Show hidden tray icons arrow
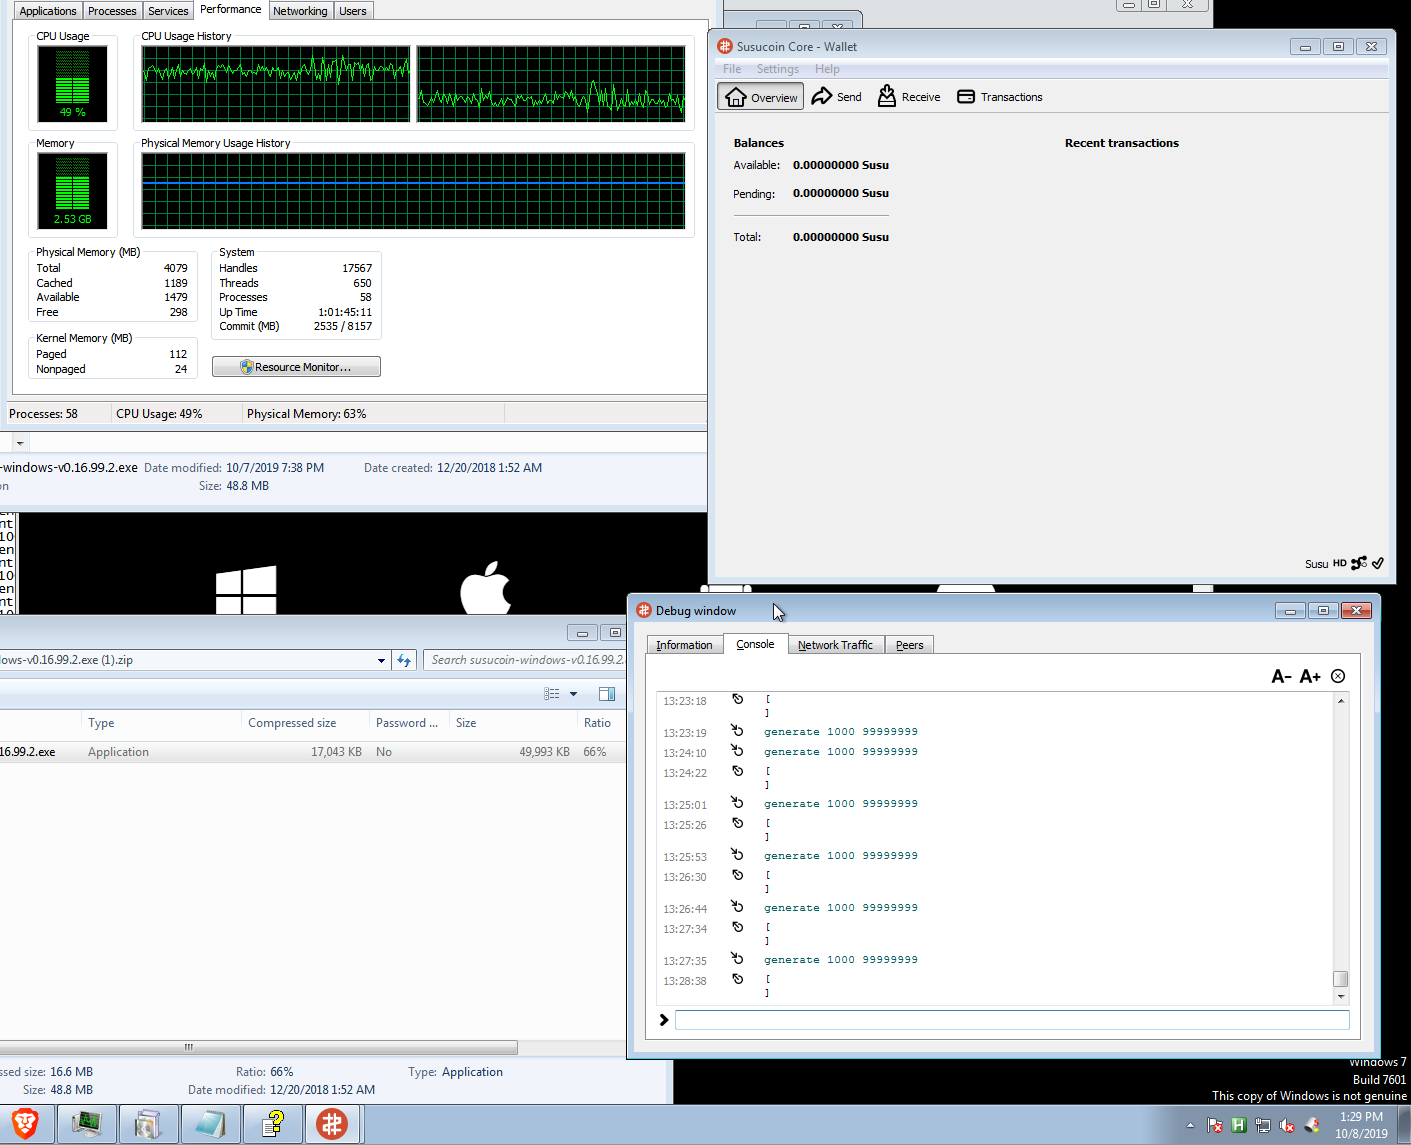Image resolution: width=1411 pixels, height=1145 pixels. tap(1190, 1126)
